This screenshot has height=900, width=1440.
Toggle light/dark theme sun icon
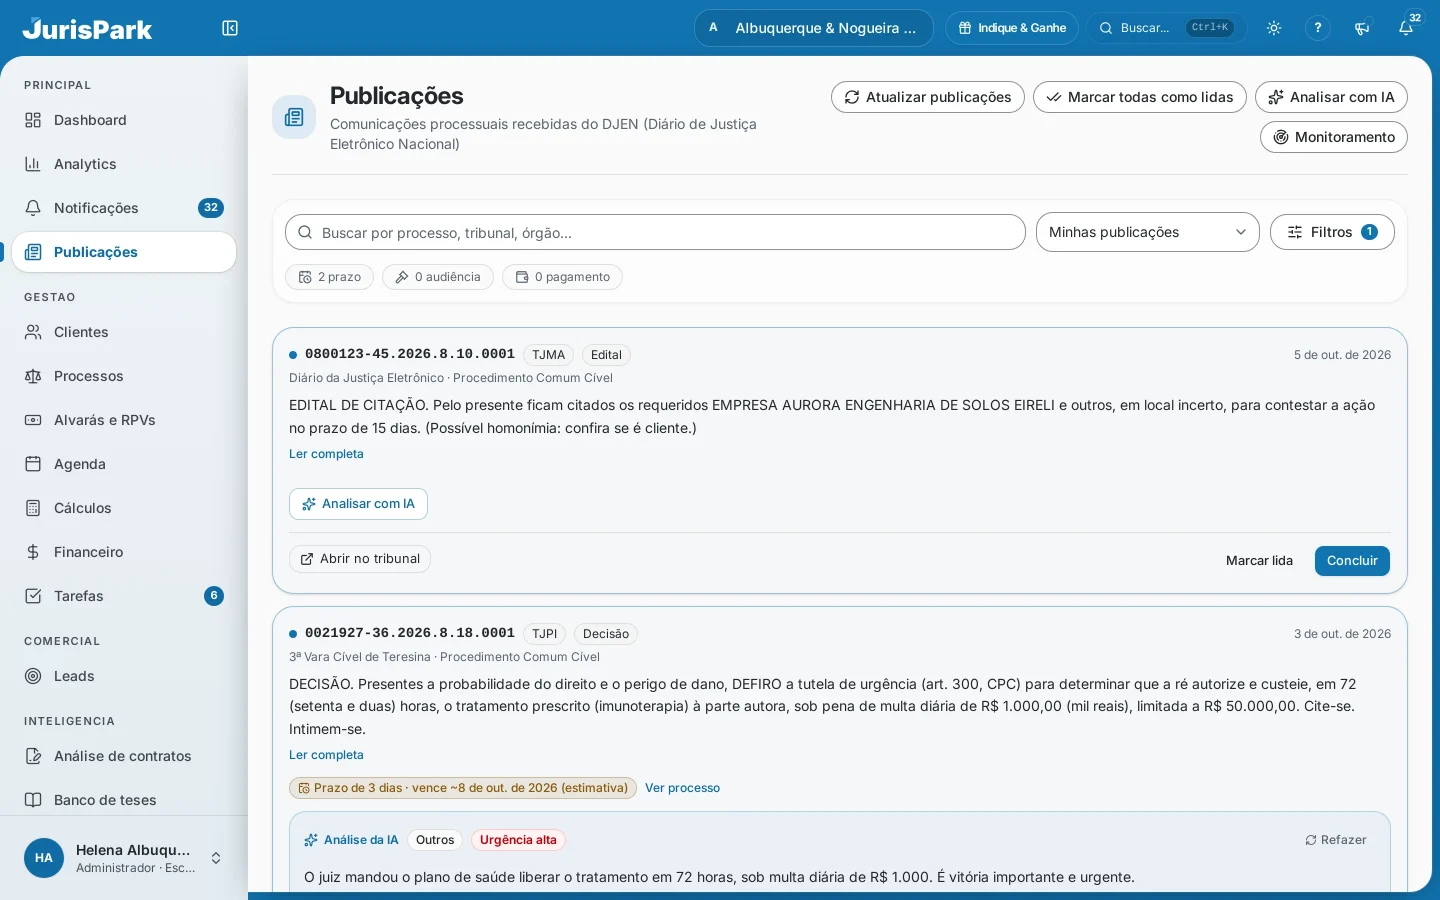(x=1274, y=28)
